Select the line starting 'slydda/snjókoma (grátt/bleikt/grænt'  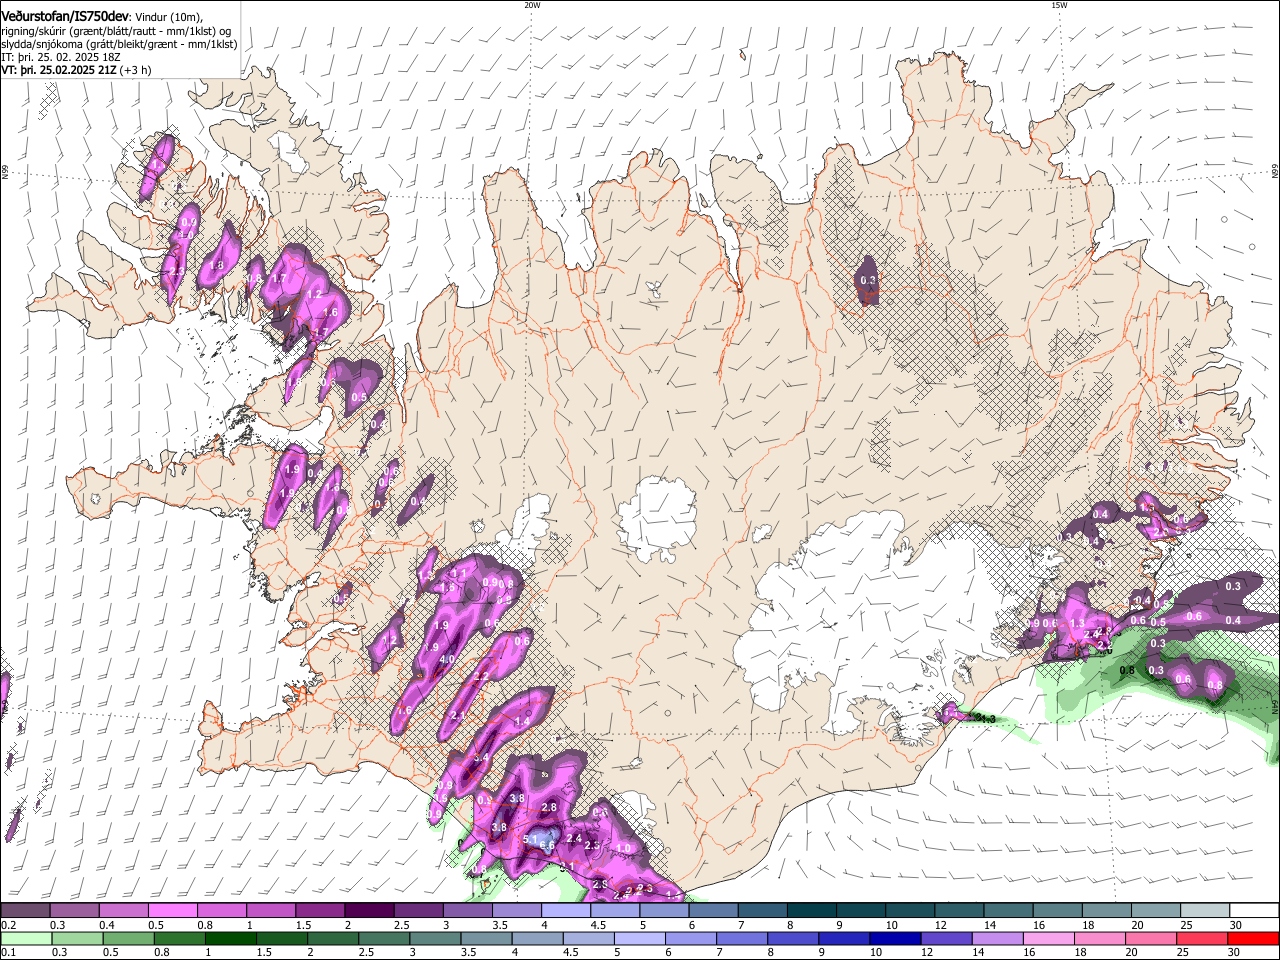click(119, 44)
